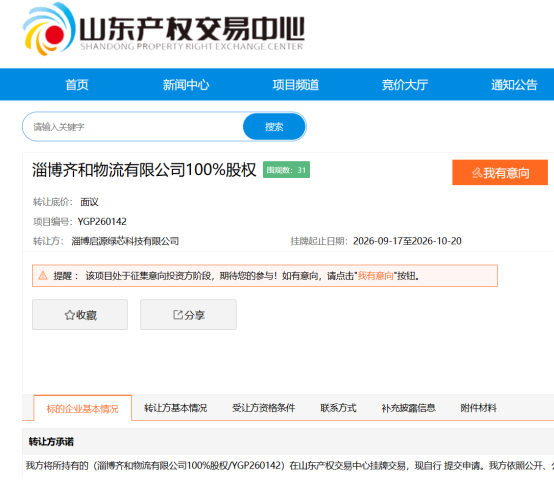This screenshot has height=482, width=554.
Task: Click the 收藏 favorite button
Action: 80,315
